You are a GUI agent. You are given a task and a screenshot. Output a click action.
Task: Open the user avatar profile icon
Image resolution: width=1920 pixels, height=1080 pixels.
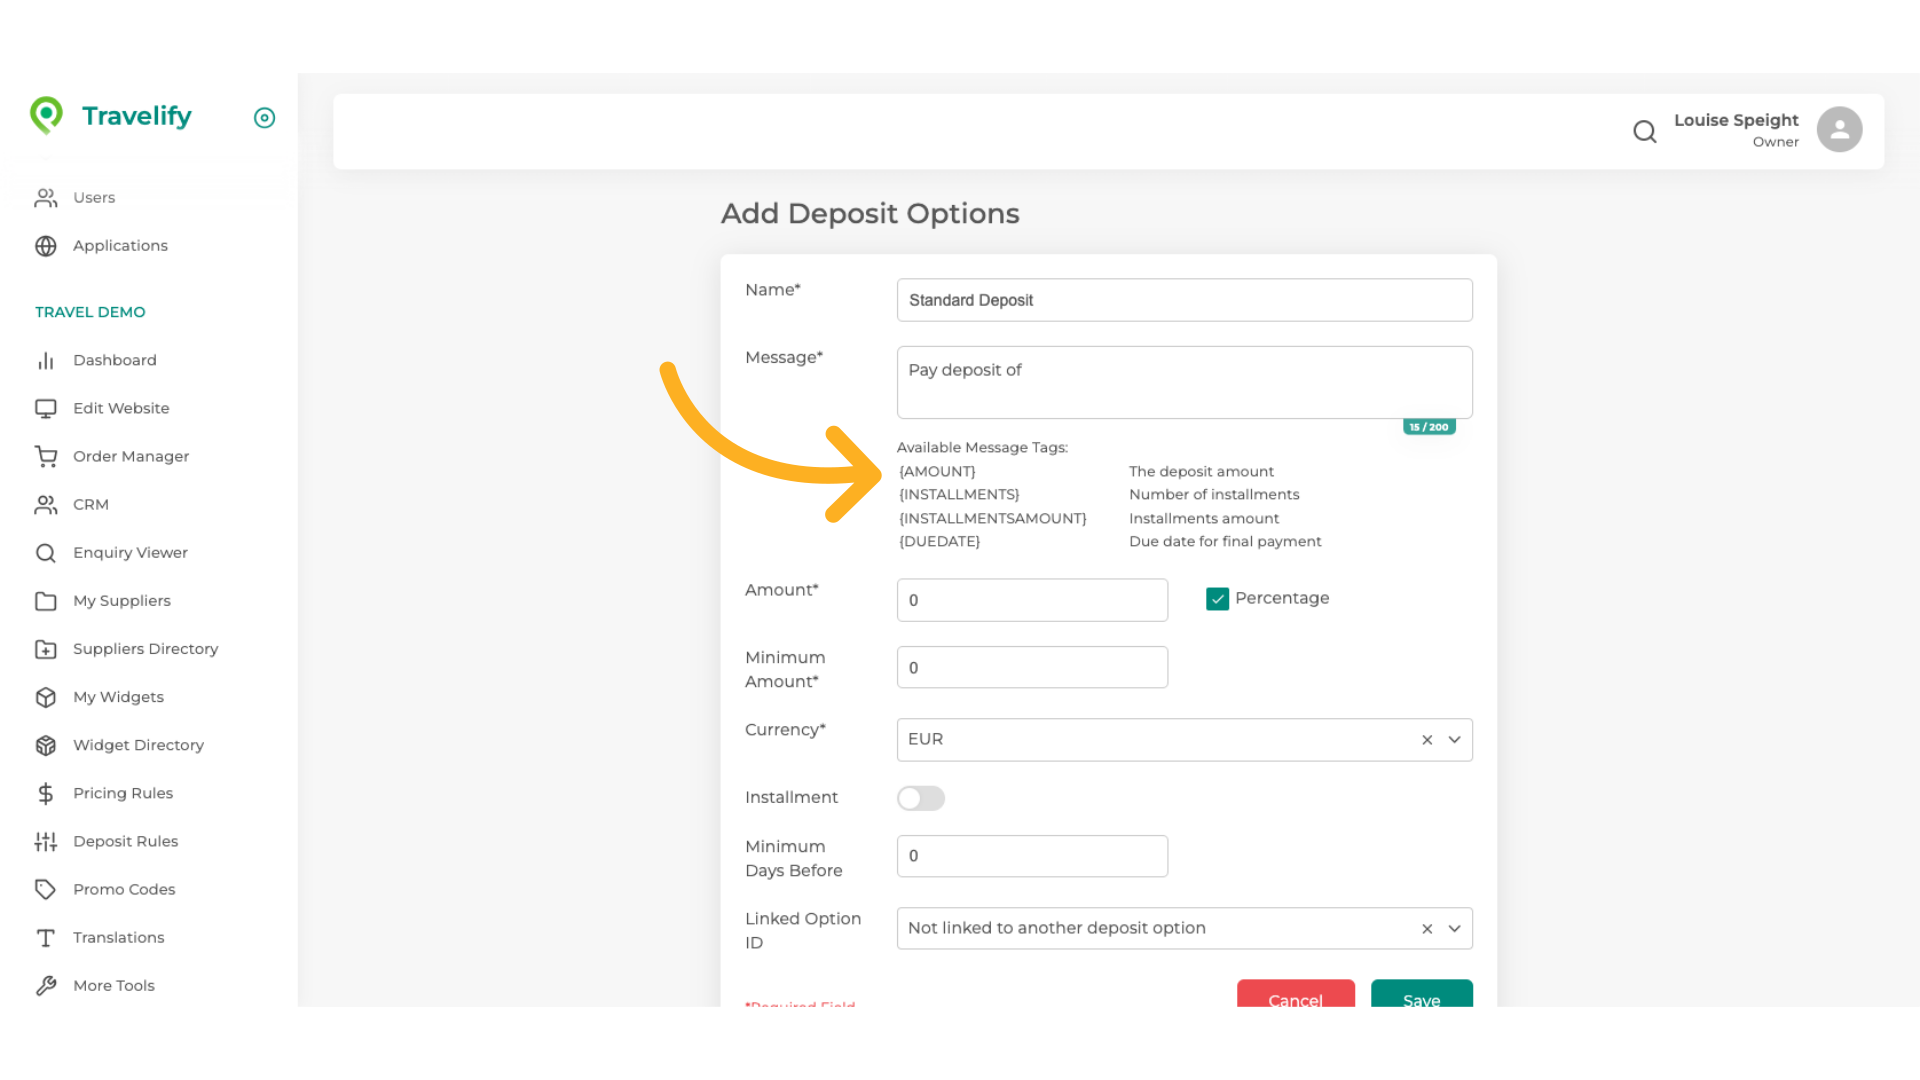1839,130
